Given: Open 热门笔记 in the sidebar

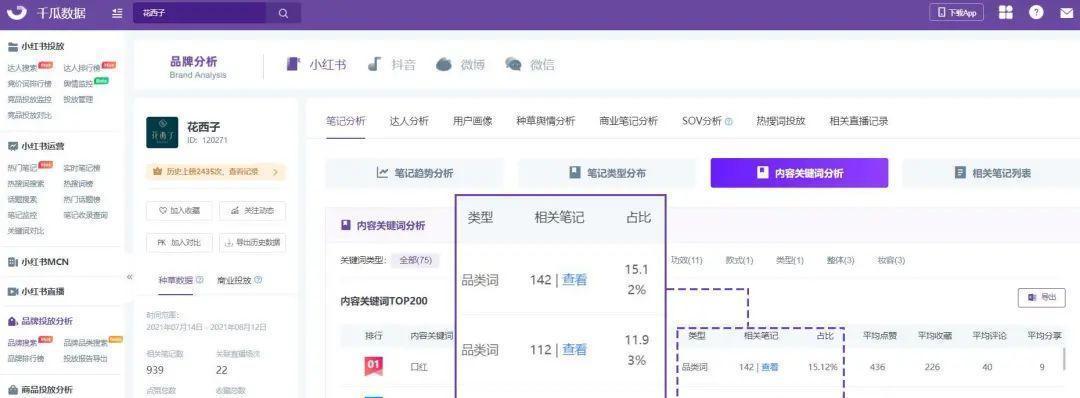Looking at the screenshot, I should point(23,168).
